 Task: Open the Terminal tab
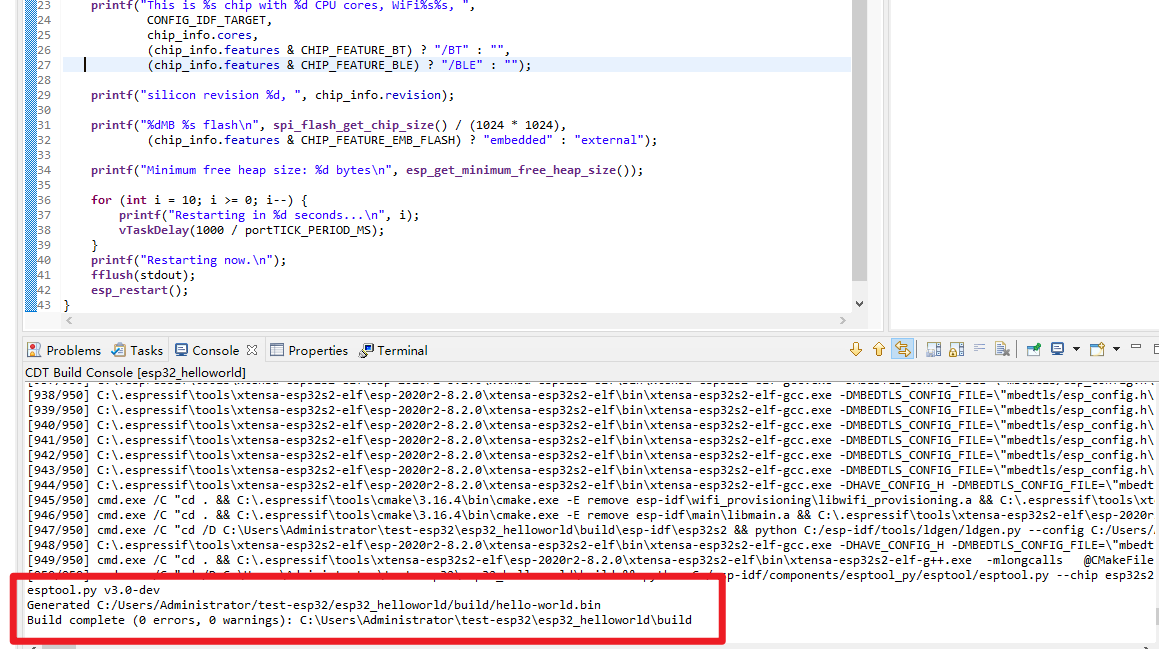(398, 350)
